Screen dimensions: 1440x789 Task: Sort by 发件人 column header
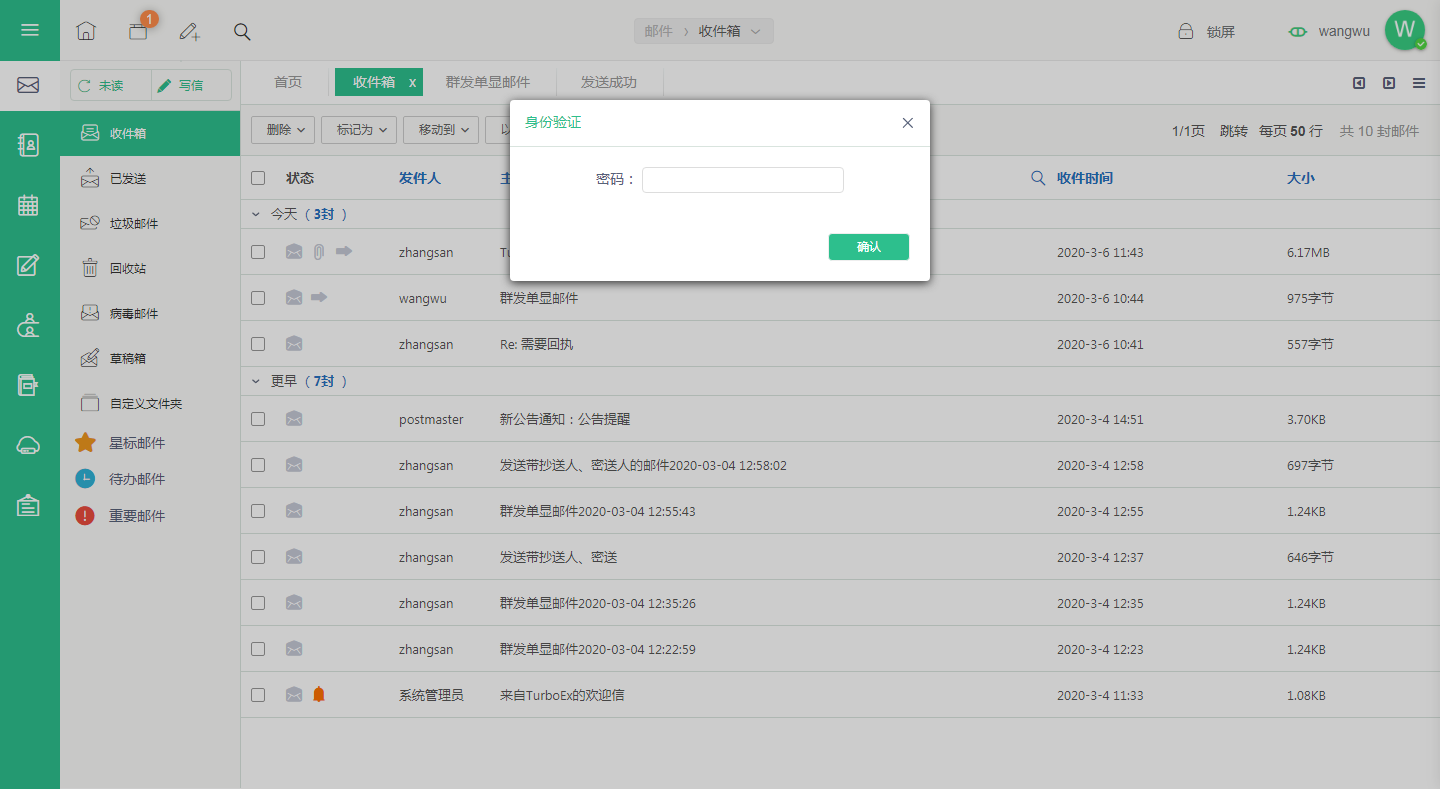[420, 178]
